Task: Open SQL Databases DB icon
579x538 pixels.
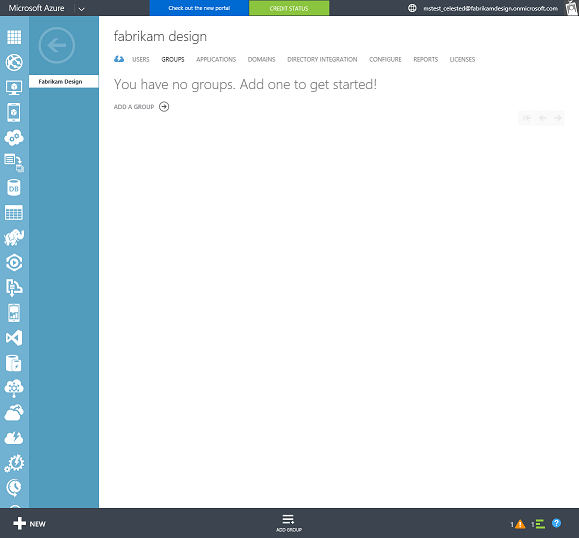Action: 14,188
